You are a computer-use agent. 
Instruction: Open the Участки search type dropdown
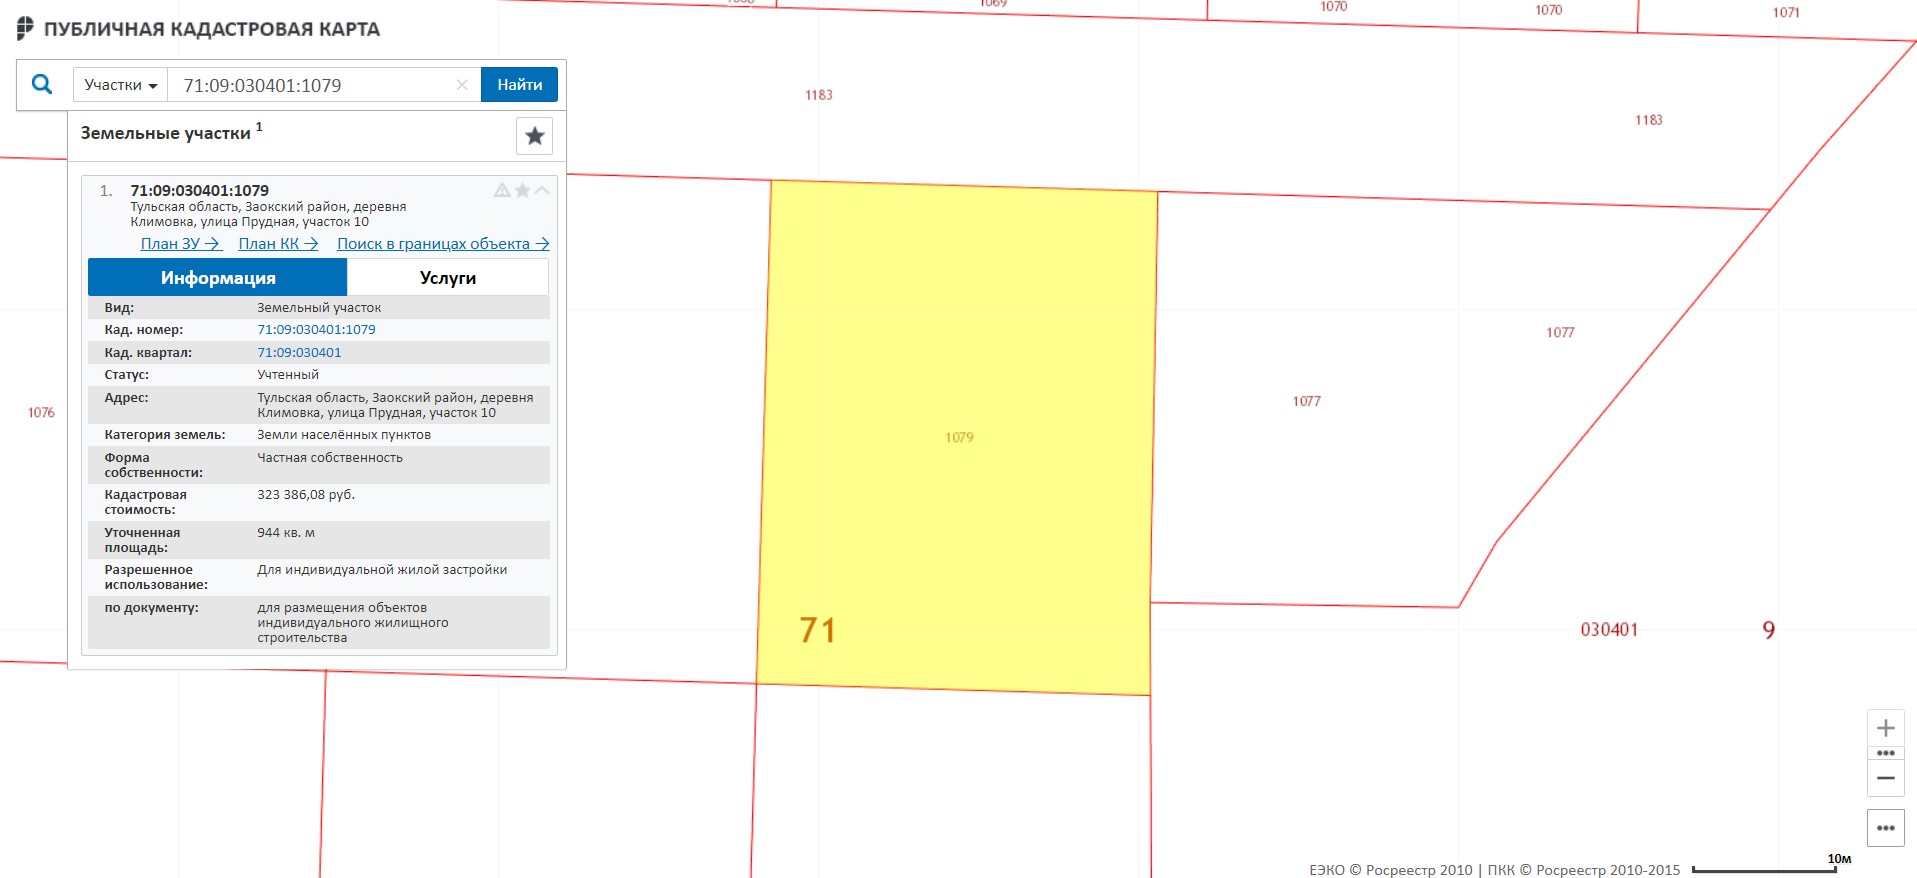point(120,85)
